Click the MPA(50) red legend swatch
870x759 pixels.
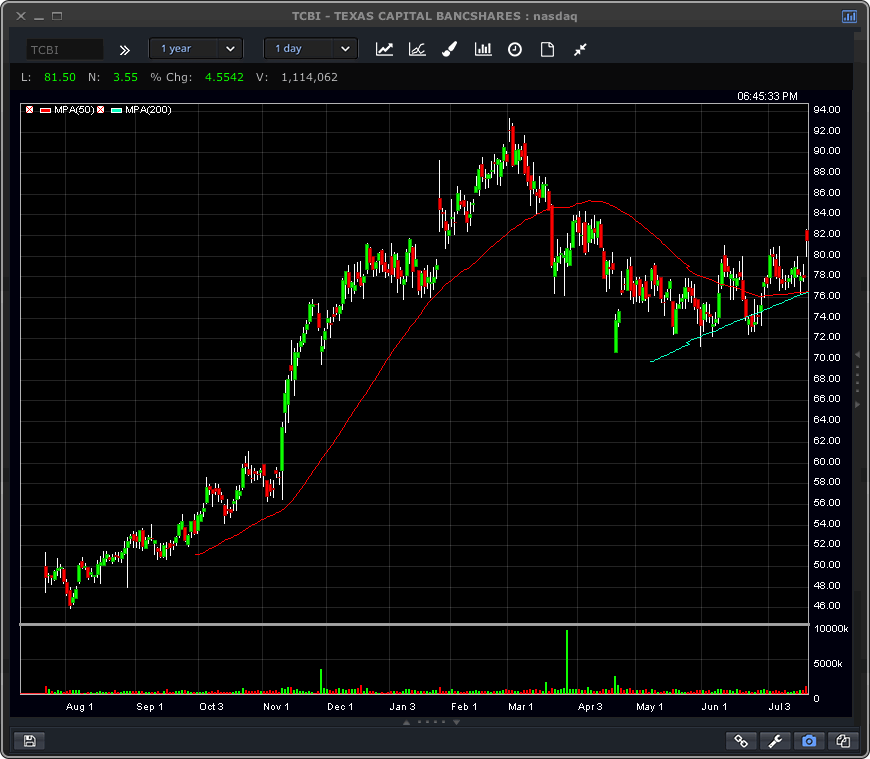[45, 110]
